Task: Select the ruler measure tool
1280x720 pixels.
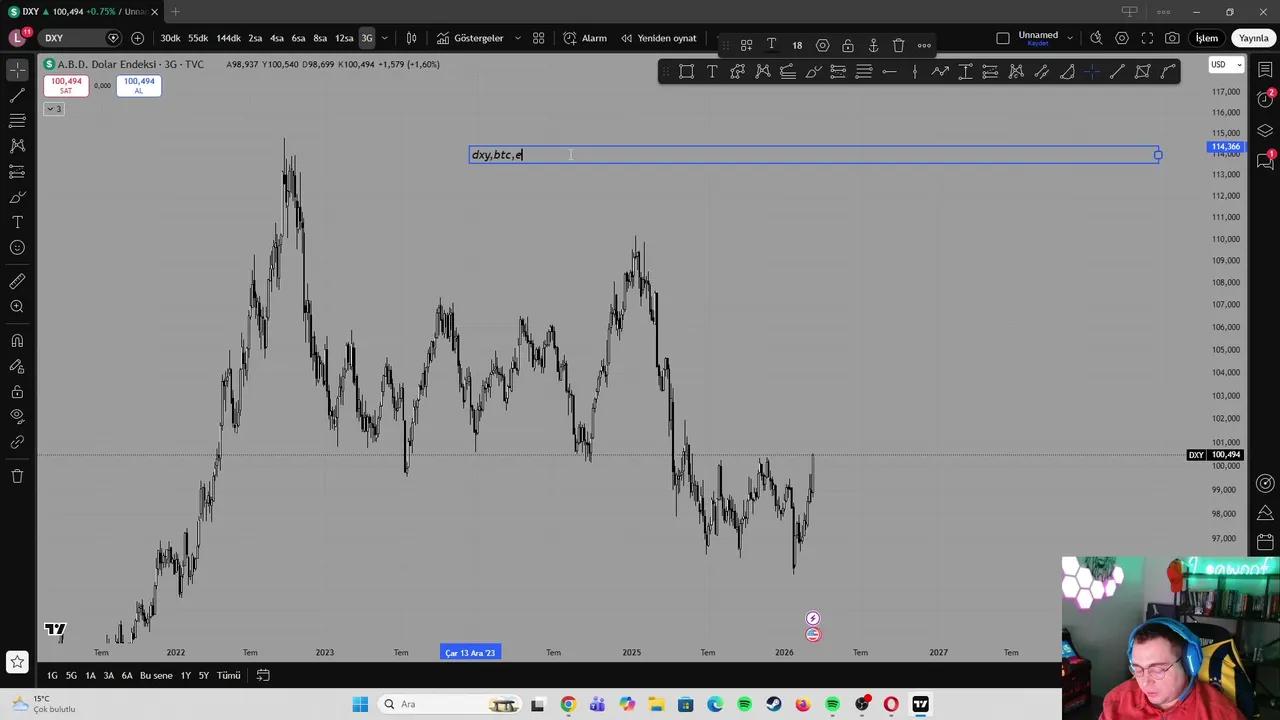Action: pyautogui.click(x=17, y=282)
